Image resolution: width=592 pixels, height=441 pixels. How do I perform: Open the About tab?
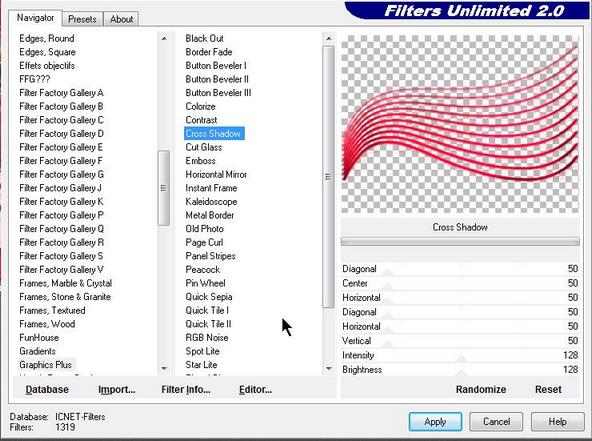121,19
